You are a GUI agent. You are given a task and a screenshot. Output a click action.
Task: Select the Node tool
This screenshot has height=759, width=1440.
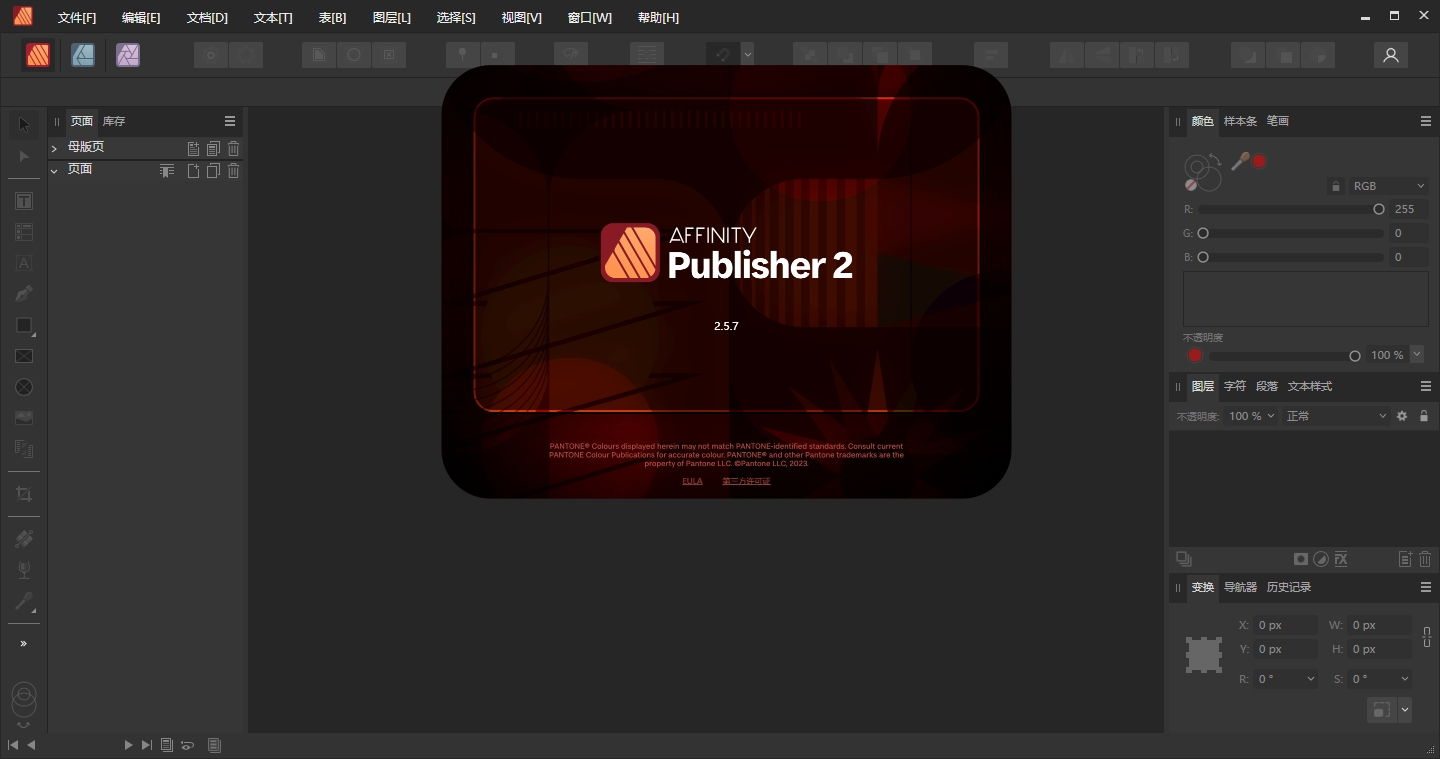click(x=24, y=156)
